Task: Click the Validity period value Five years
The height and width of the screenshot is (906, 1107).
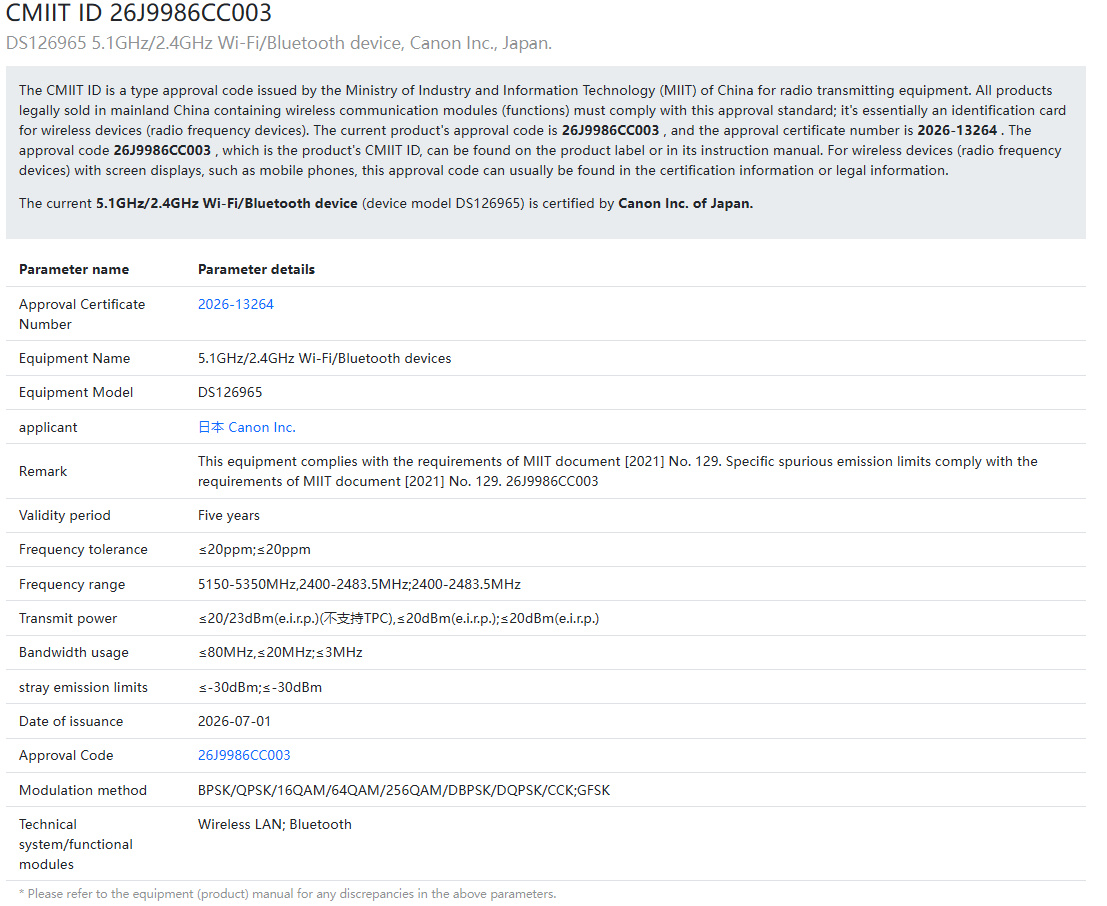Action: 229,515
